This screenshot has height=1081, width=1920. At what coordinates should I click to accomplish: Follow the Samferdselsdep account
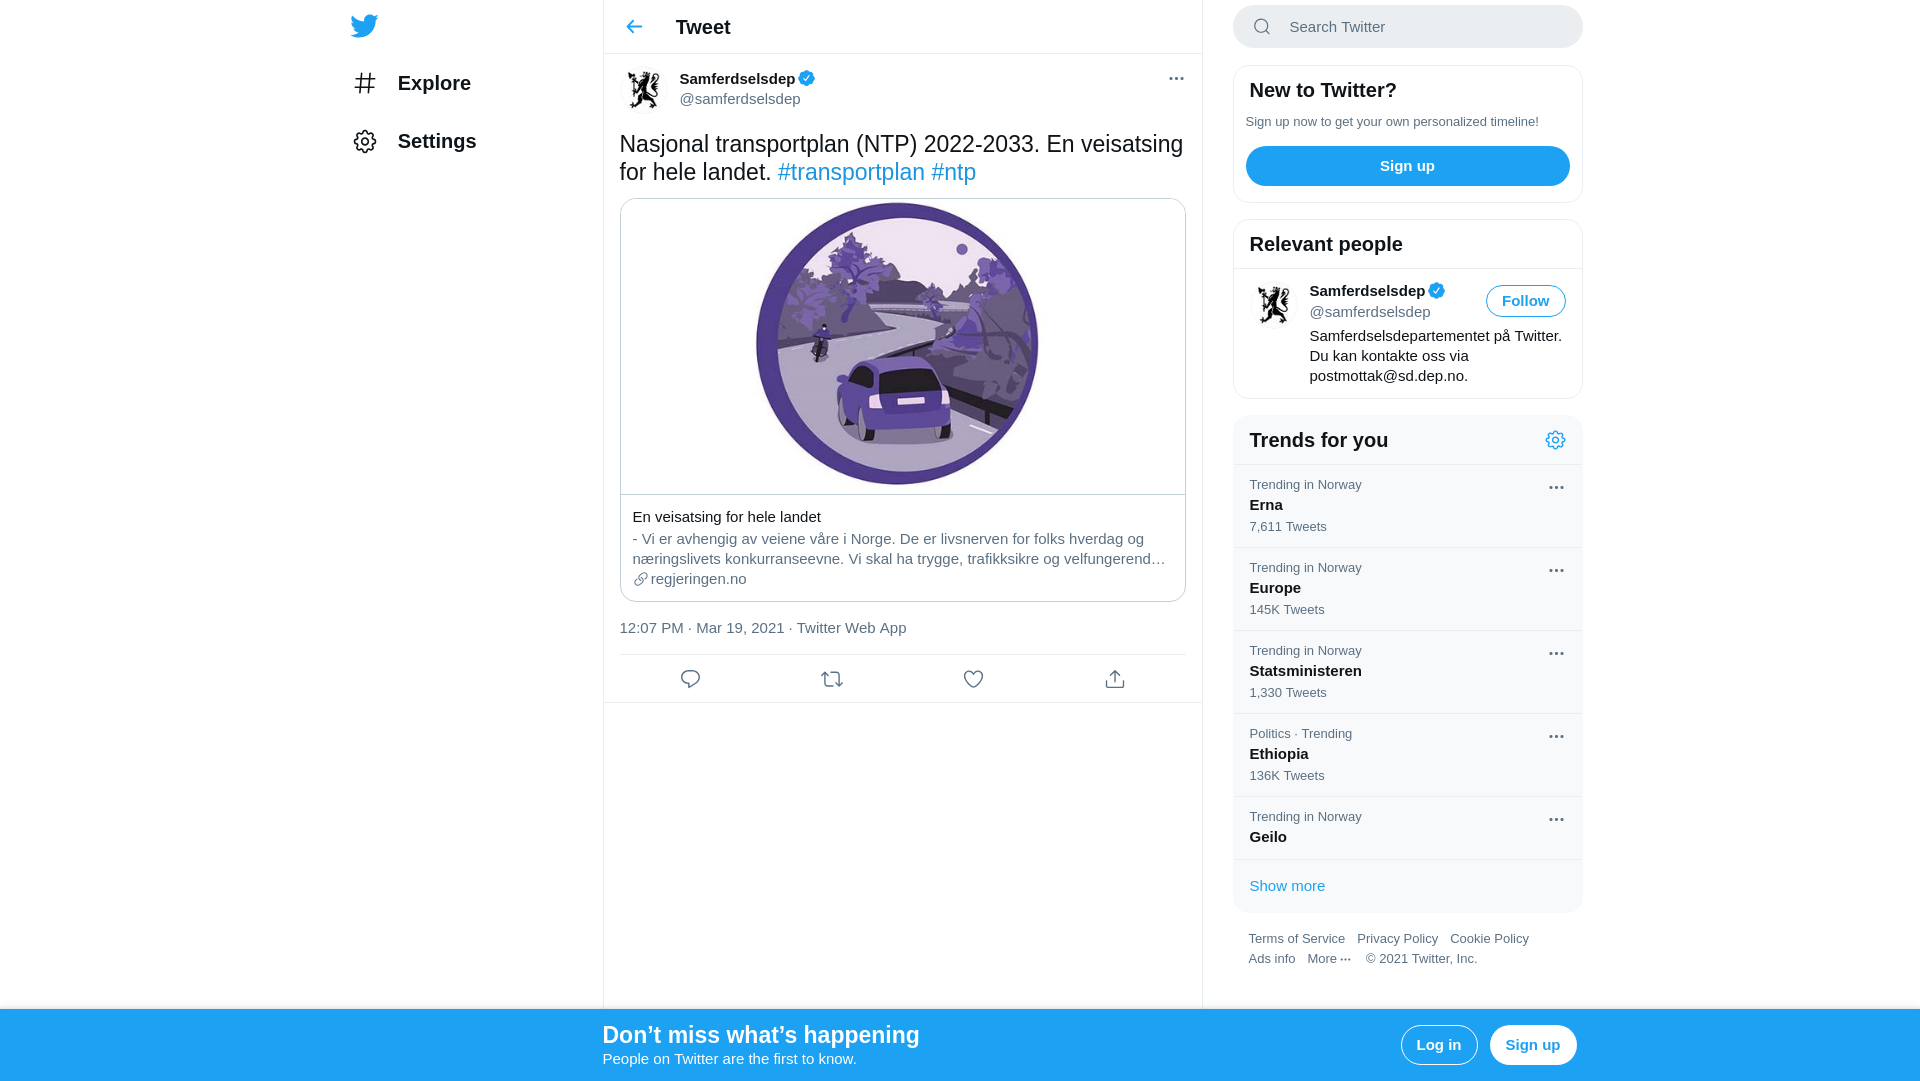tap(1525, 301)
